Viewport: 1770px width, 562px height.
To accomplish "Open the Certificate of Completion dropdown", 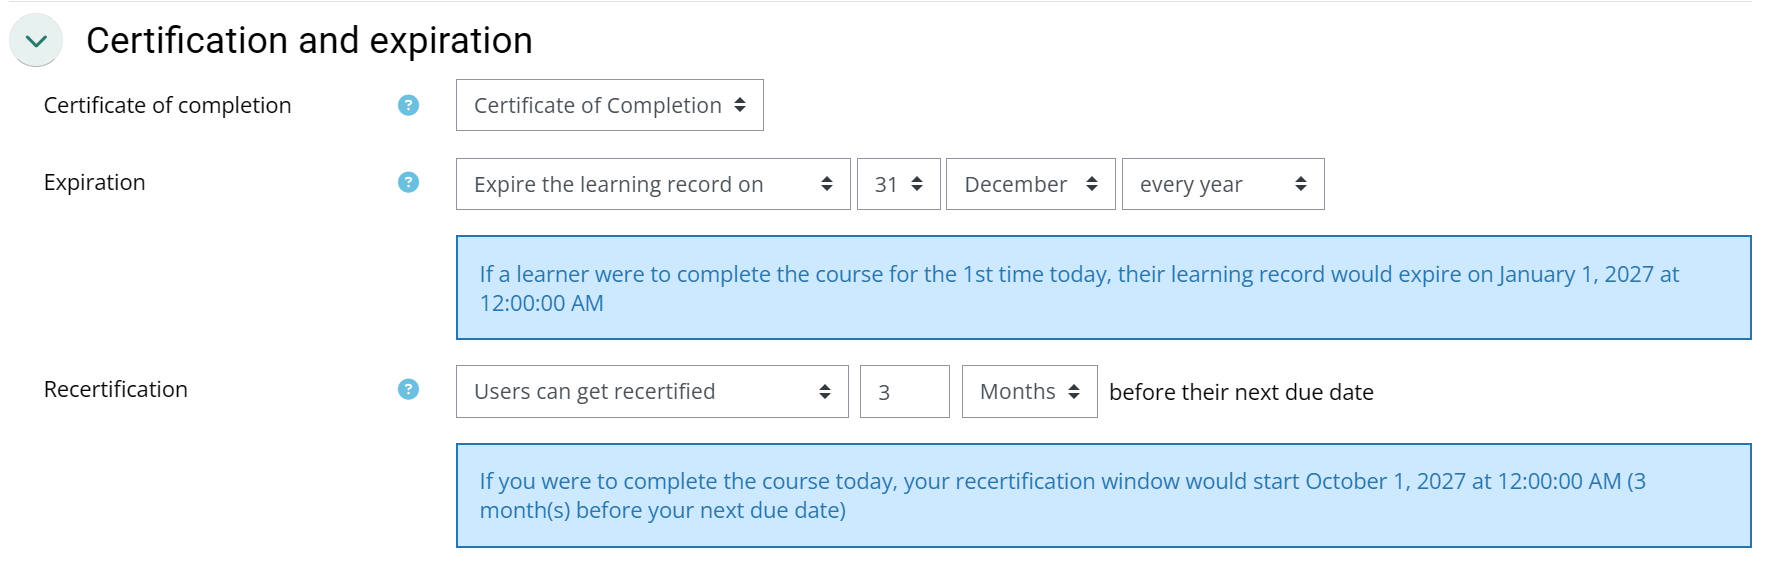I will click(609, 105).
